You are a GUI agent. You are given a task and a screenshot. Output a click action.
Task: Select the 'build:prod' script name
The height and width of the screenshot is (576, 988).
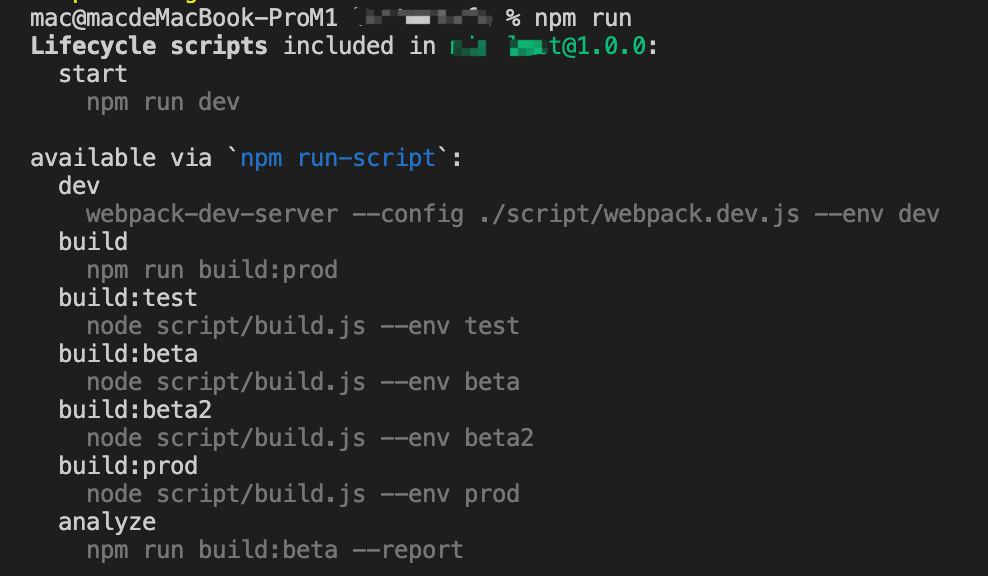[x=128, y=466]
